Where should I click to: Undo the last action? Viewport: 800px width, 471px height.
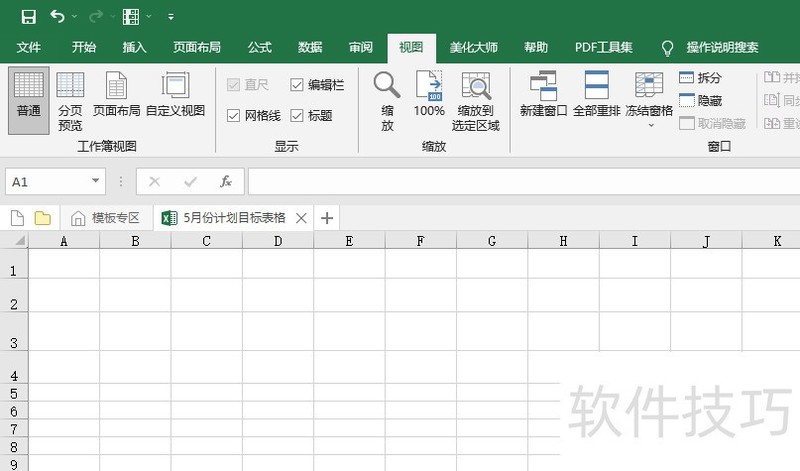57,17
